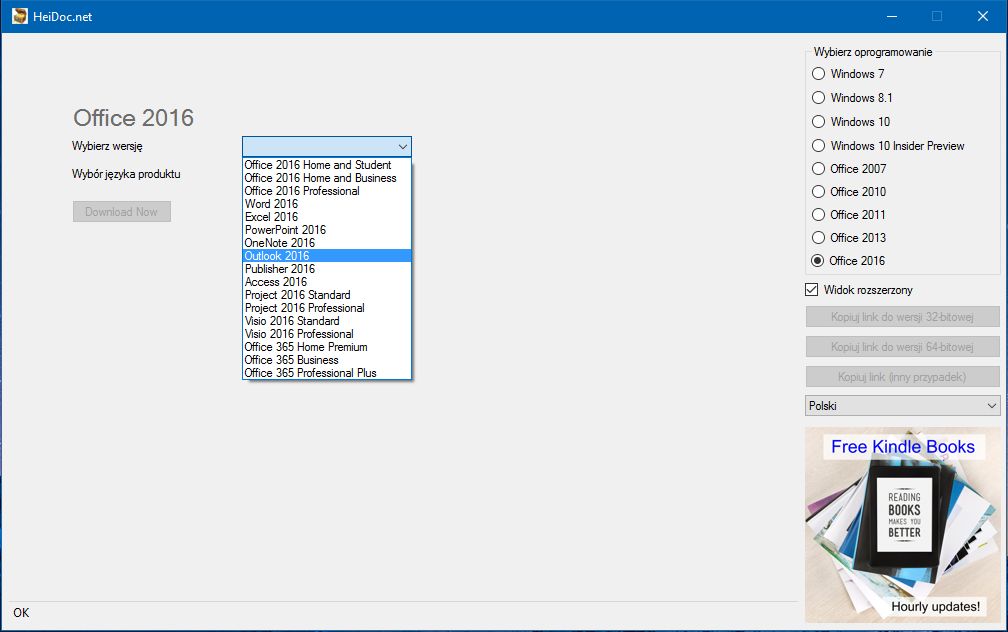Click the HeiDoc.net app icon in title bar
Screen dimensions: 1008x632
[20, 16]
